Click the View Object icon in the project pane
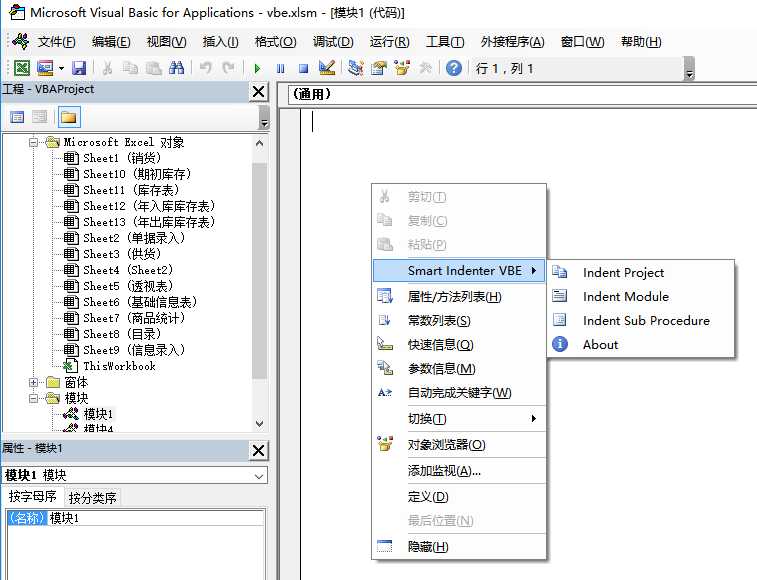The image size is (757, 580). (40, 117)
